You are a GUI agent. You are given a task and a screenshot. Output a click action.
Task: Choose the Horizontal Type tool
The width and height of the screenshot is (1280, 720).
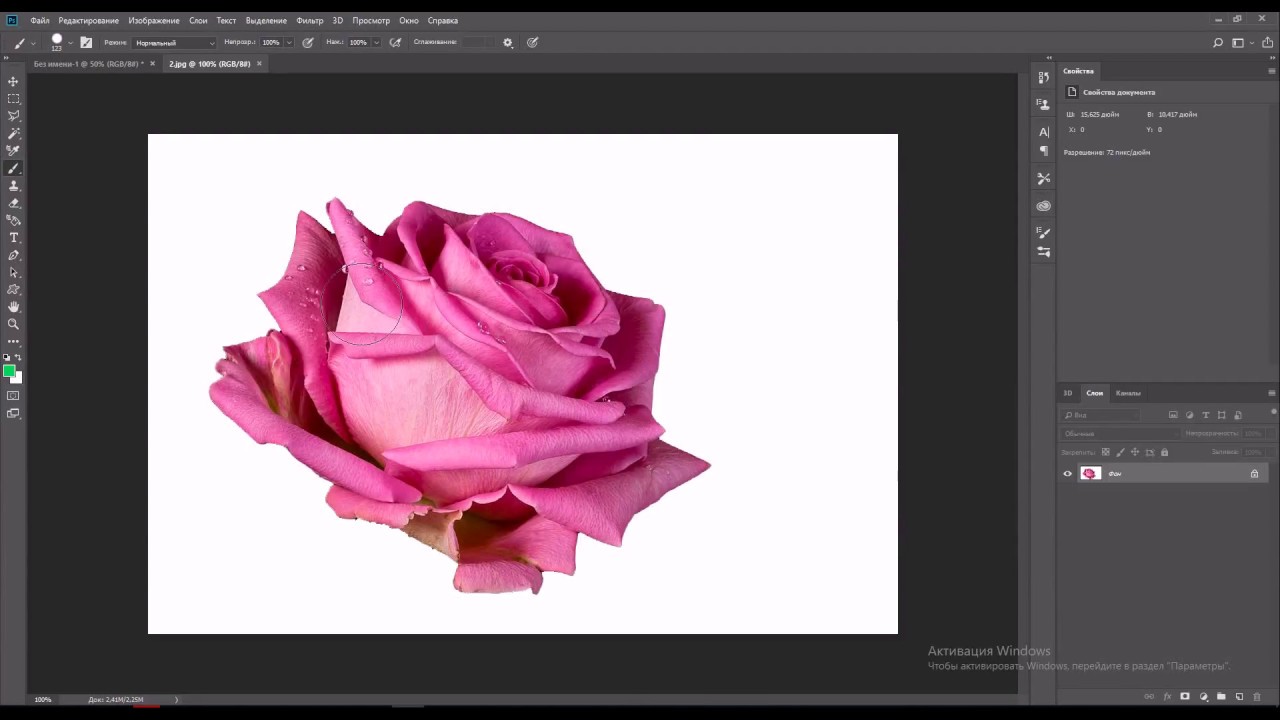[x=14, y=237]
